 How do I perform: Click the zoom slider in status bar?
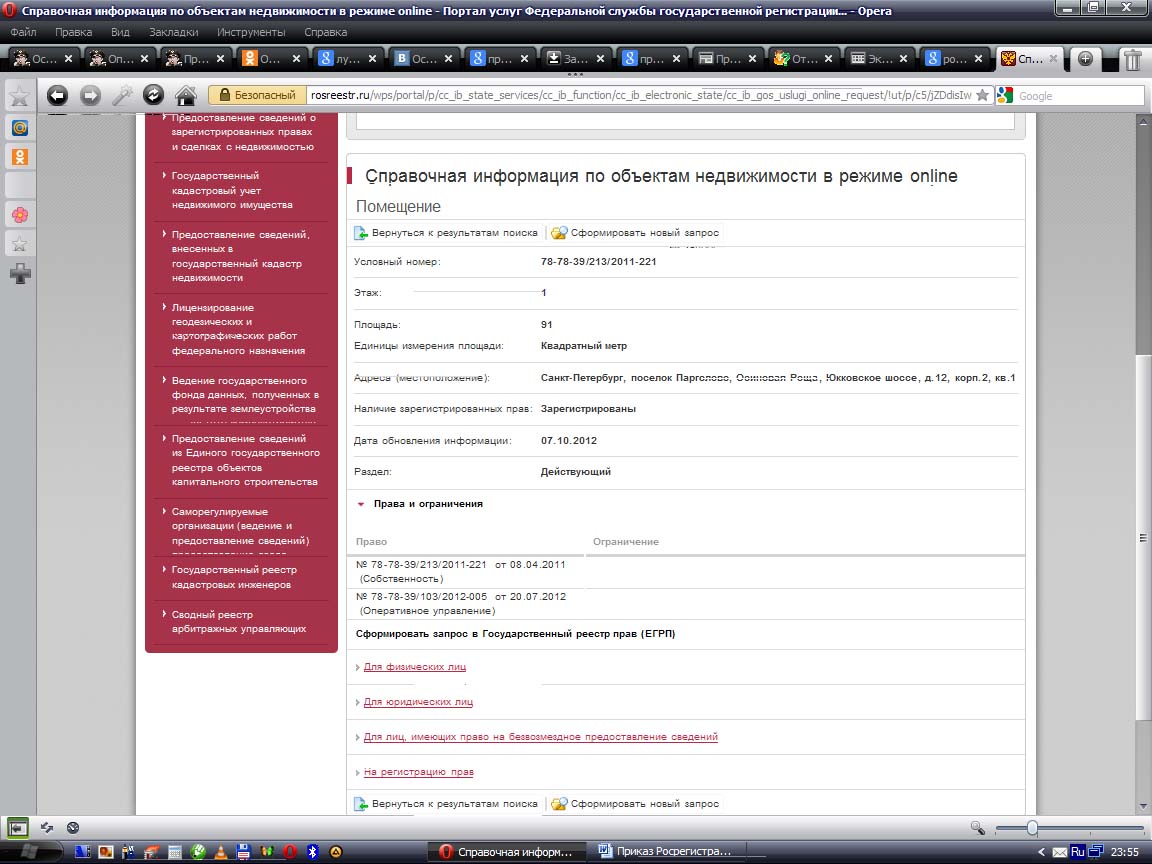tap(1033, 828)
